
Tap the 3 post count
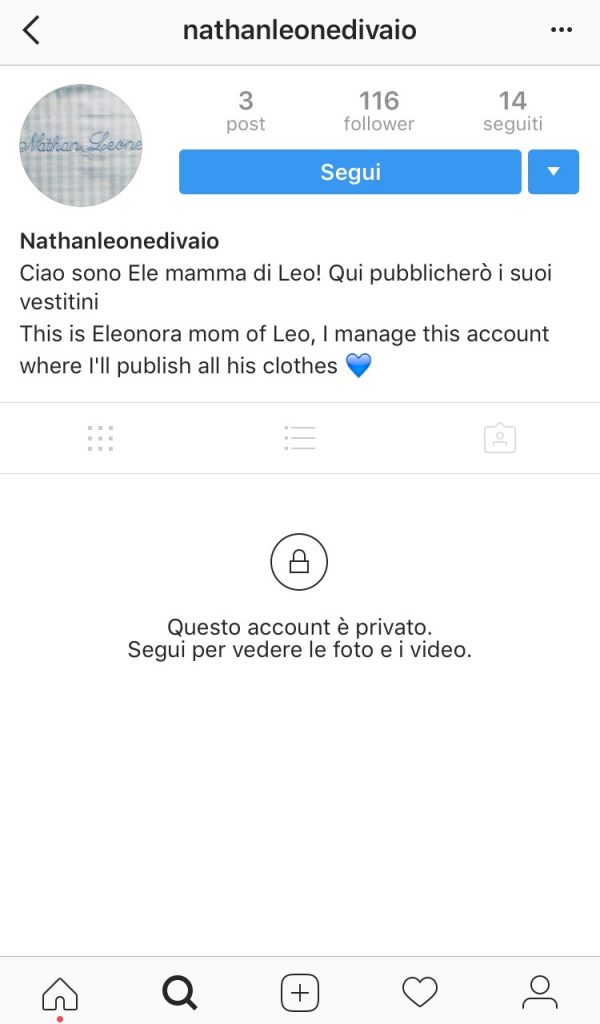point(245,111)
